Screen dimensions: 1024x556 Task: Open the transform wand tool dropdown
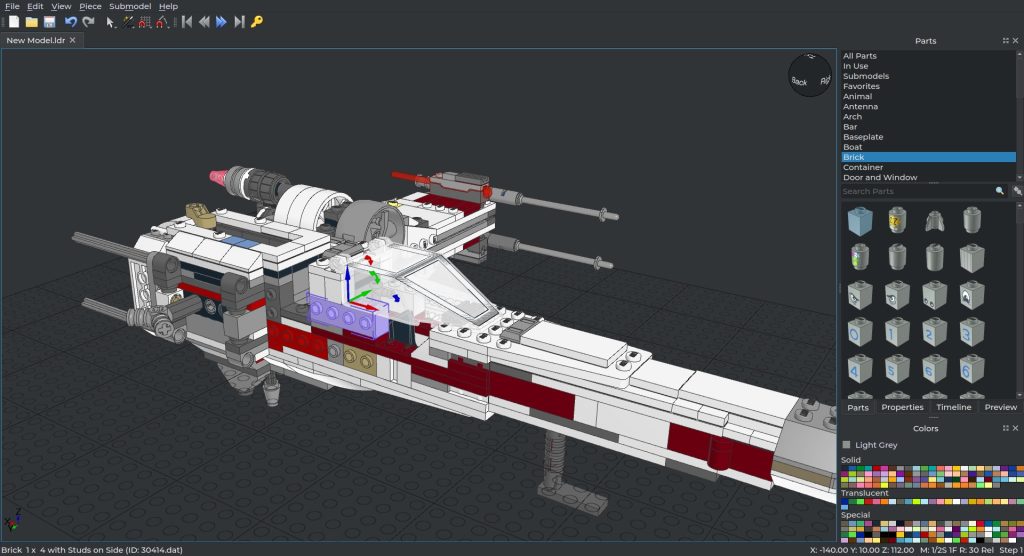128,22
